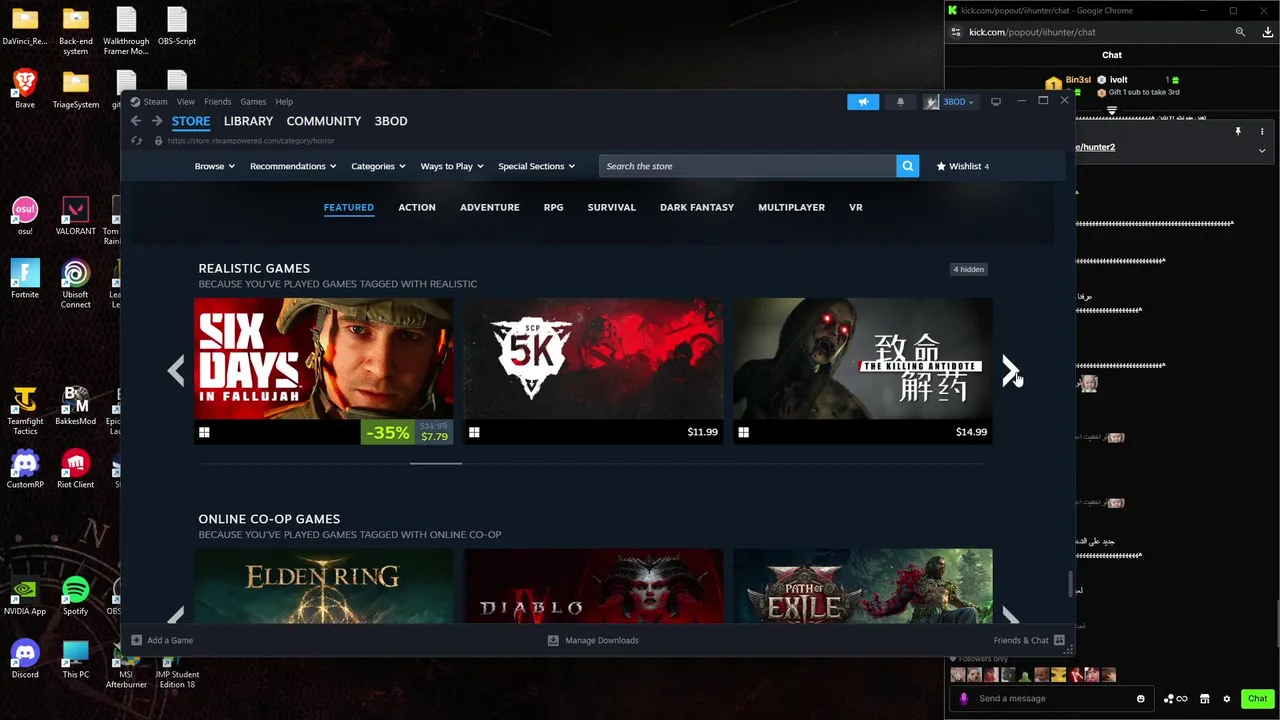Go forward with Steam's forward arrow

coord(157,121)
